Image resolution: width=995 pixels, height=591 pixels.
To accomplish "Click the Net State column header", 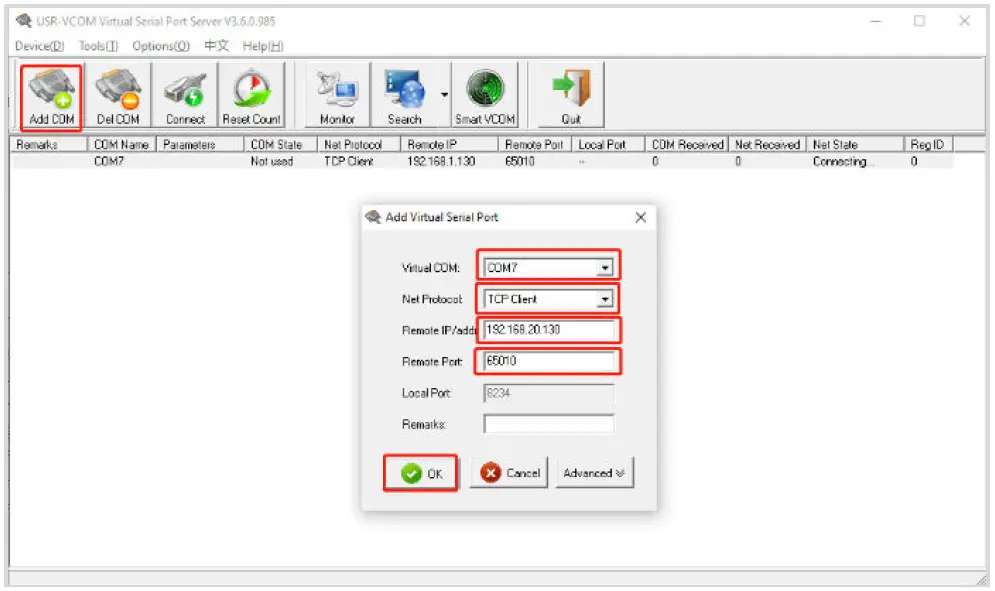I will pyautogui.click(x=854, y=145).
